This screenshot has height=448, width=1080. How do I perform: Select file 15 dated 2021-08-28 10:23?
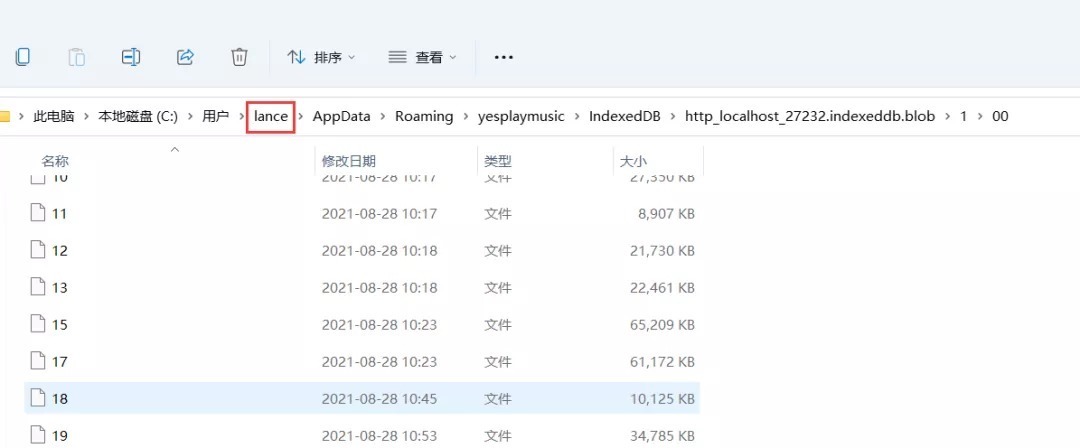click(x=60, y=324)
